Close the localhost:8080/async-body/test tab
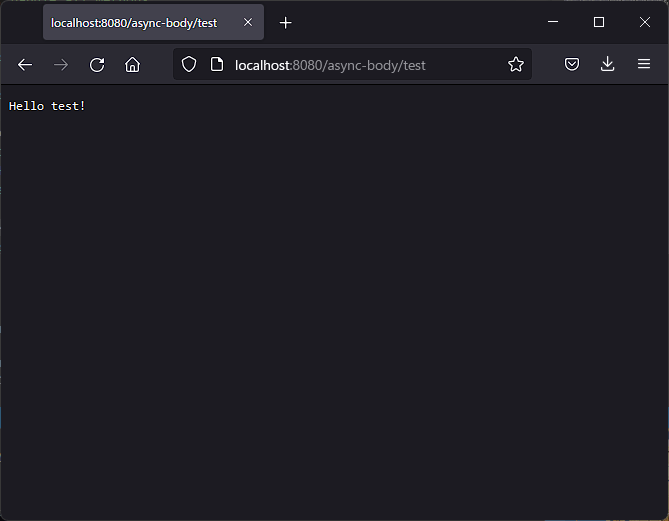 click(x=248, y=22)
